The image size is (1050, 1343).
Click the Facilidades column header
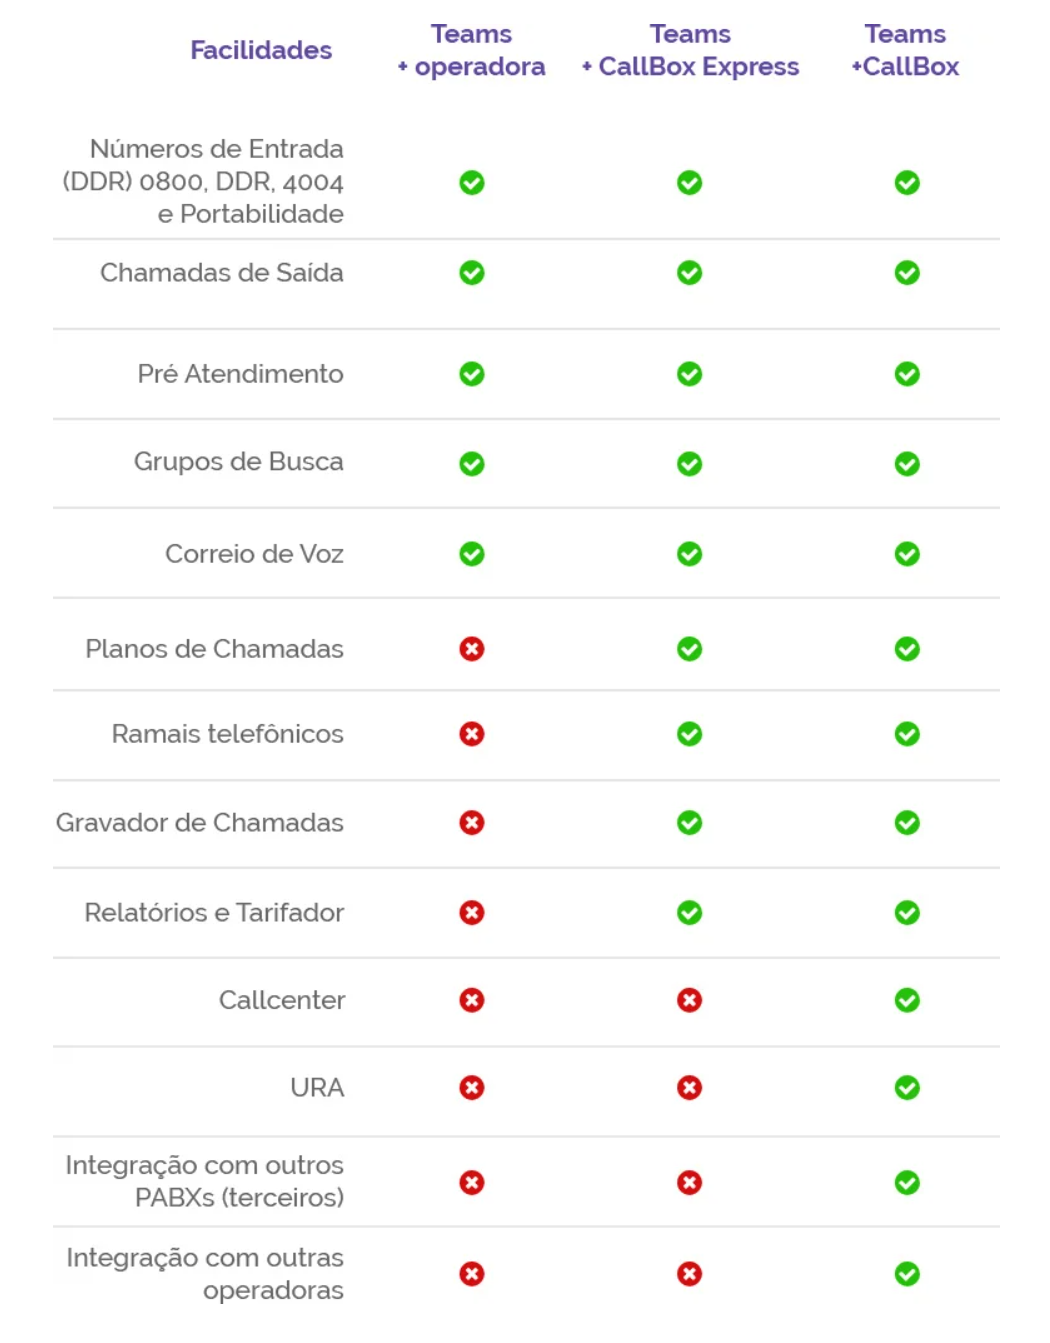pyautogui.click(x=261, y=50)
